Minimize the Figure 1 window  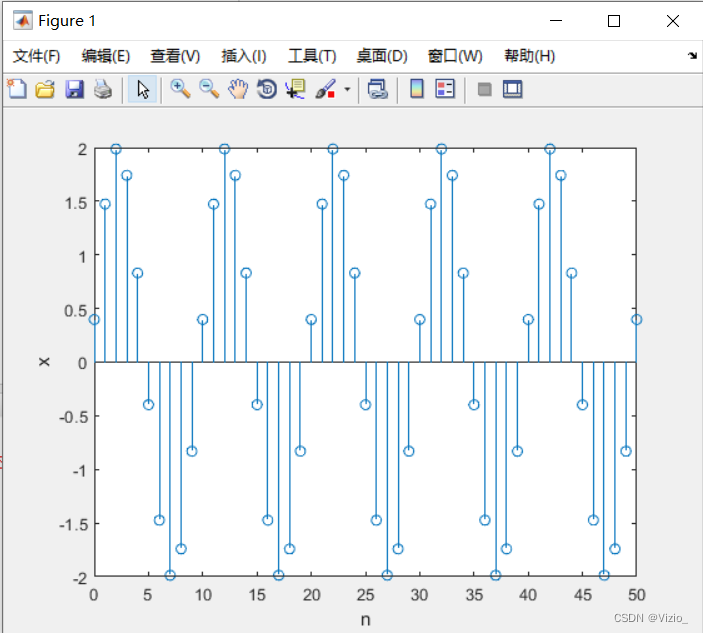click(x=556, y=21)
